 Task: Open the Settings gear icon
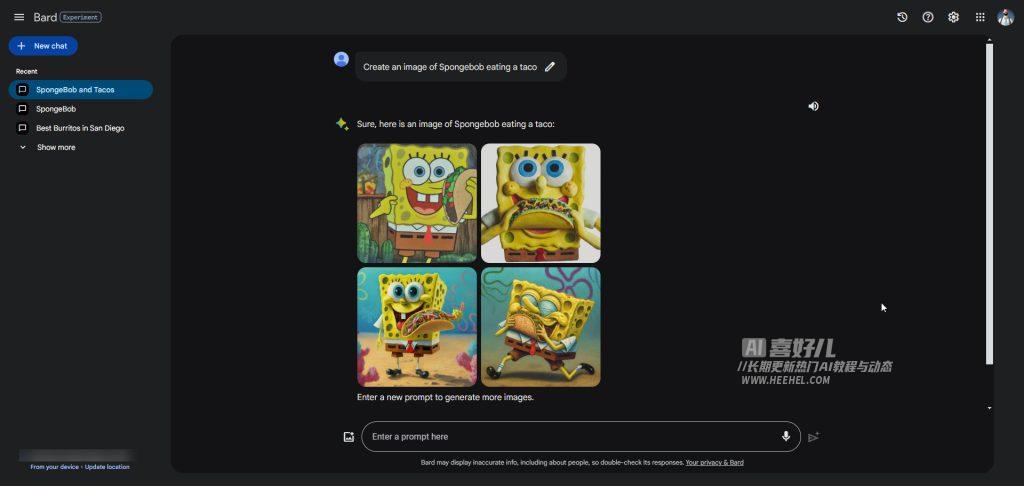953,18
